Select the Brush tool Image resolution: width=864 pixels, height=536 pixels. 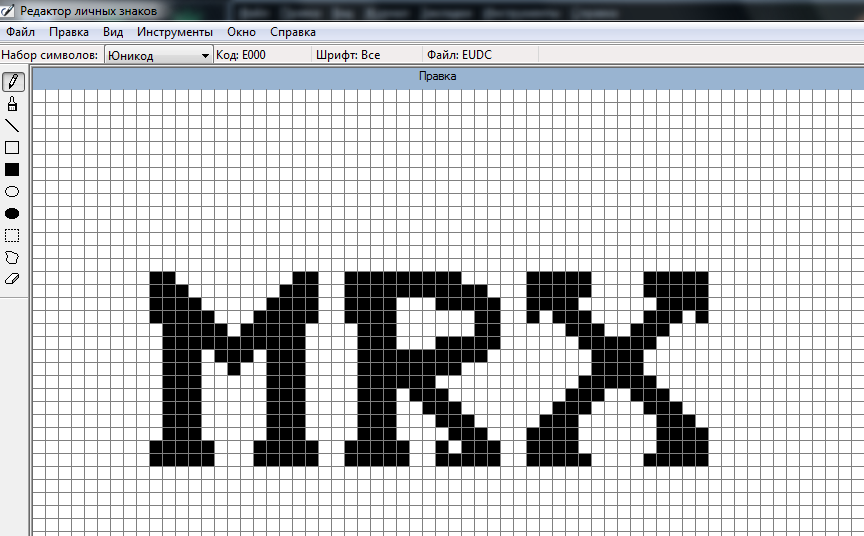[x=13, y=104]
